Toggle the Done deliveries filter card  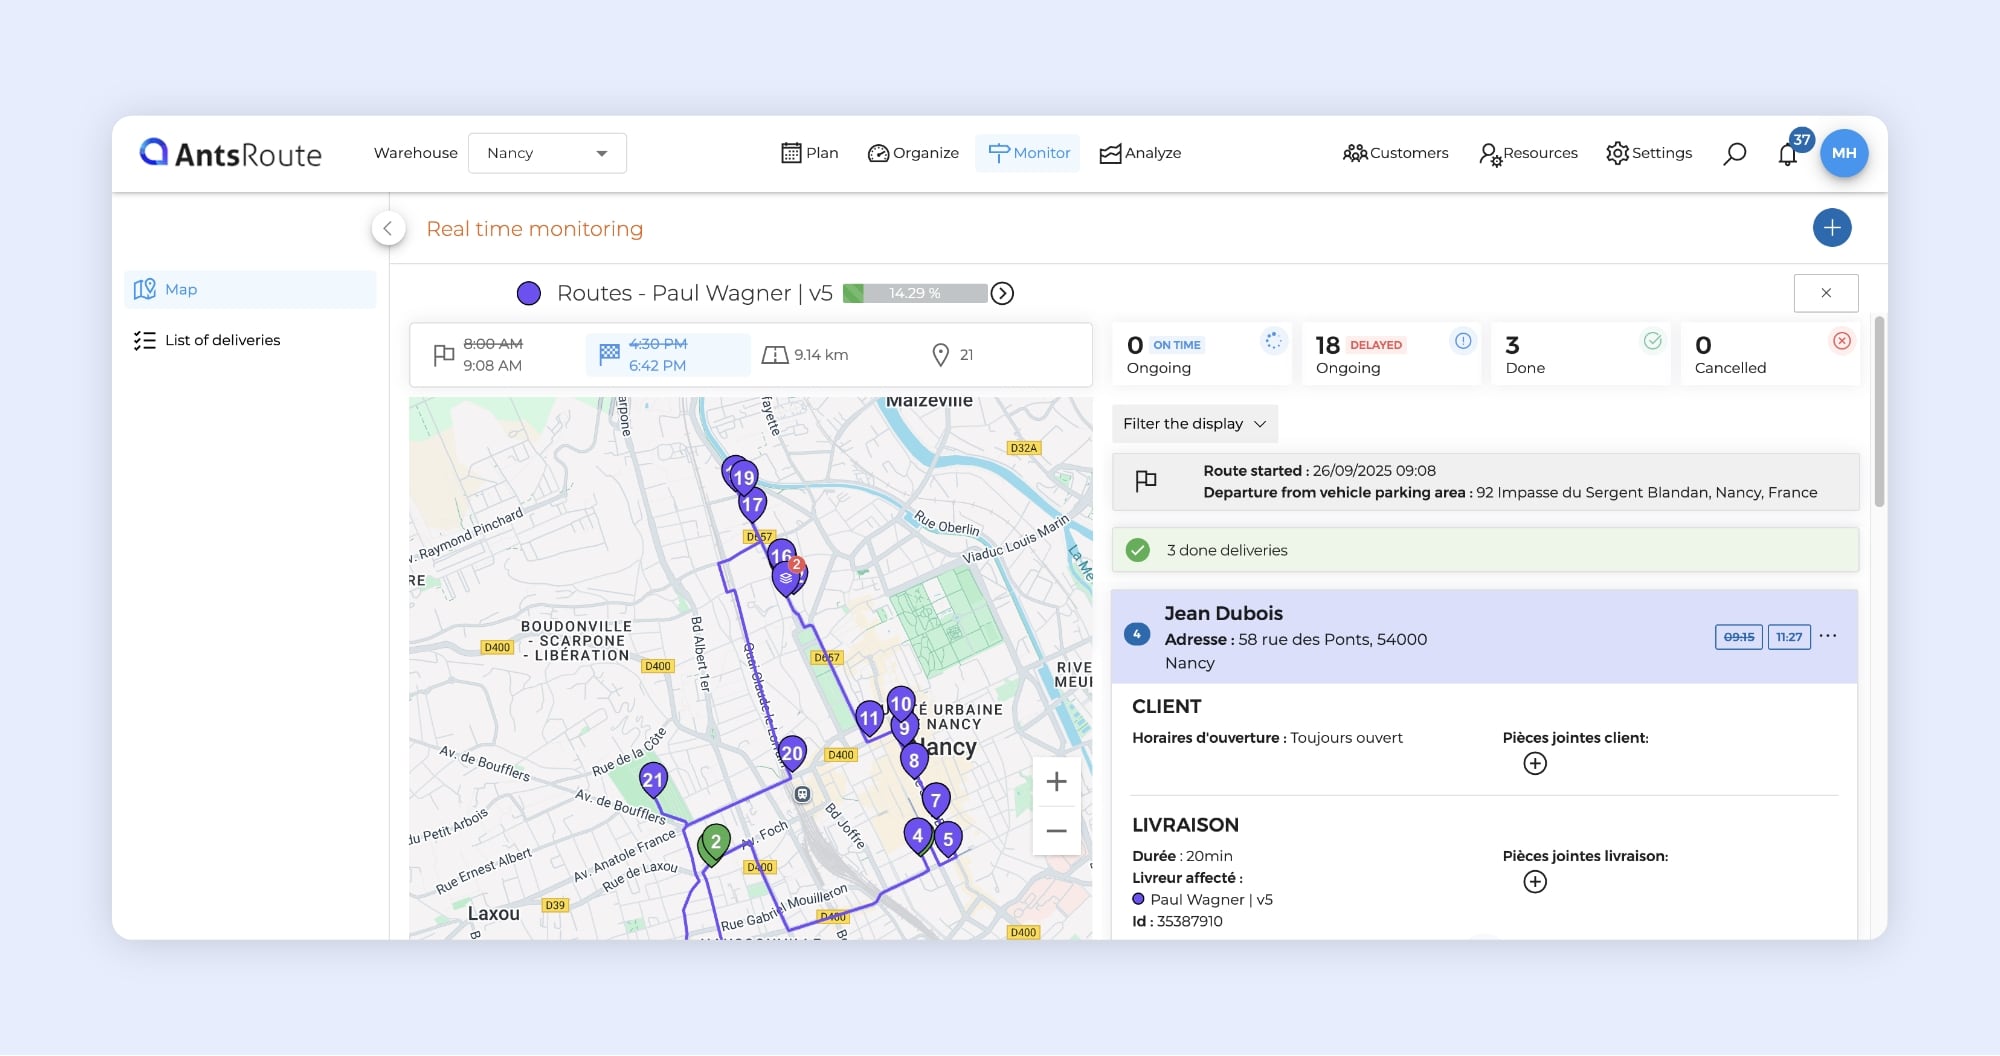point(1580,354)
